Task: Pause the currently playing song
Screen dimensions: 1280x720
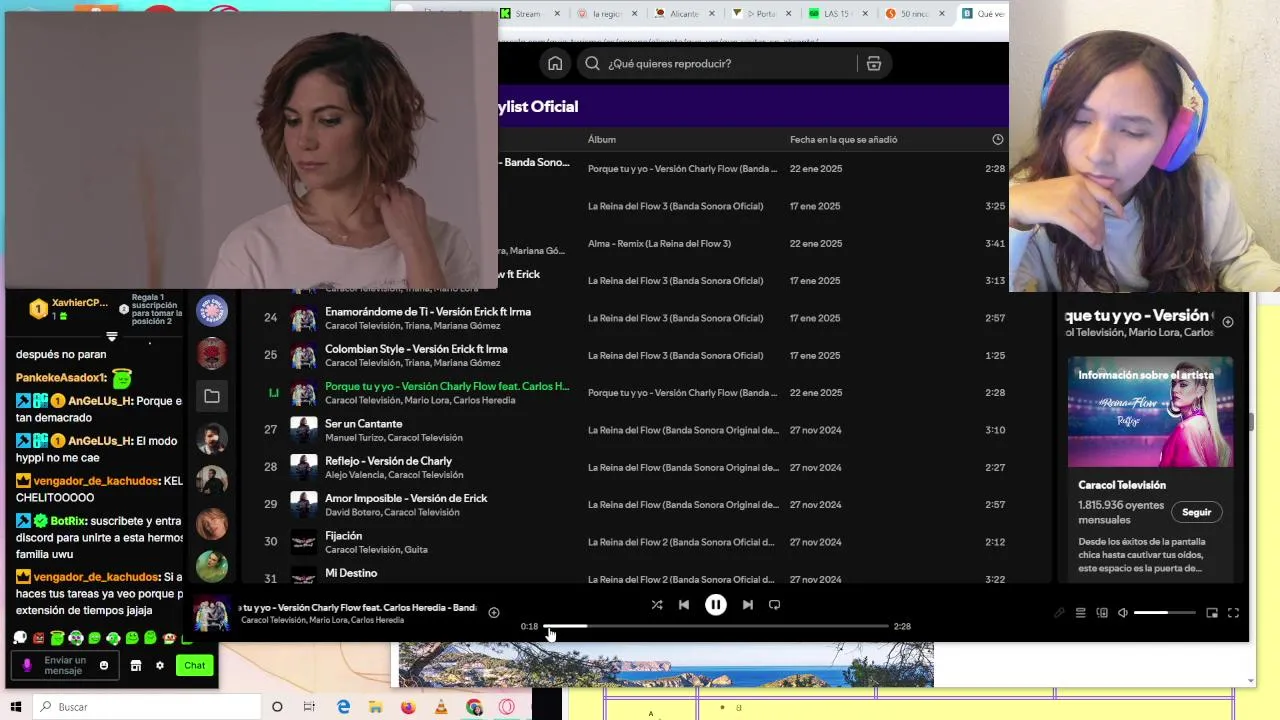Action: tap(716, 605)
